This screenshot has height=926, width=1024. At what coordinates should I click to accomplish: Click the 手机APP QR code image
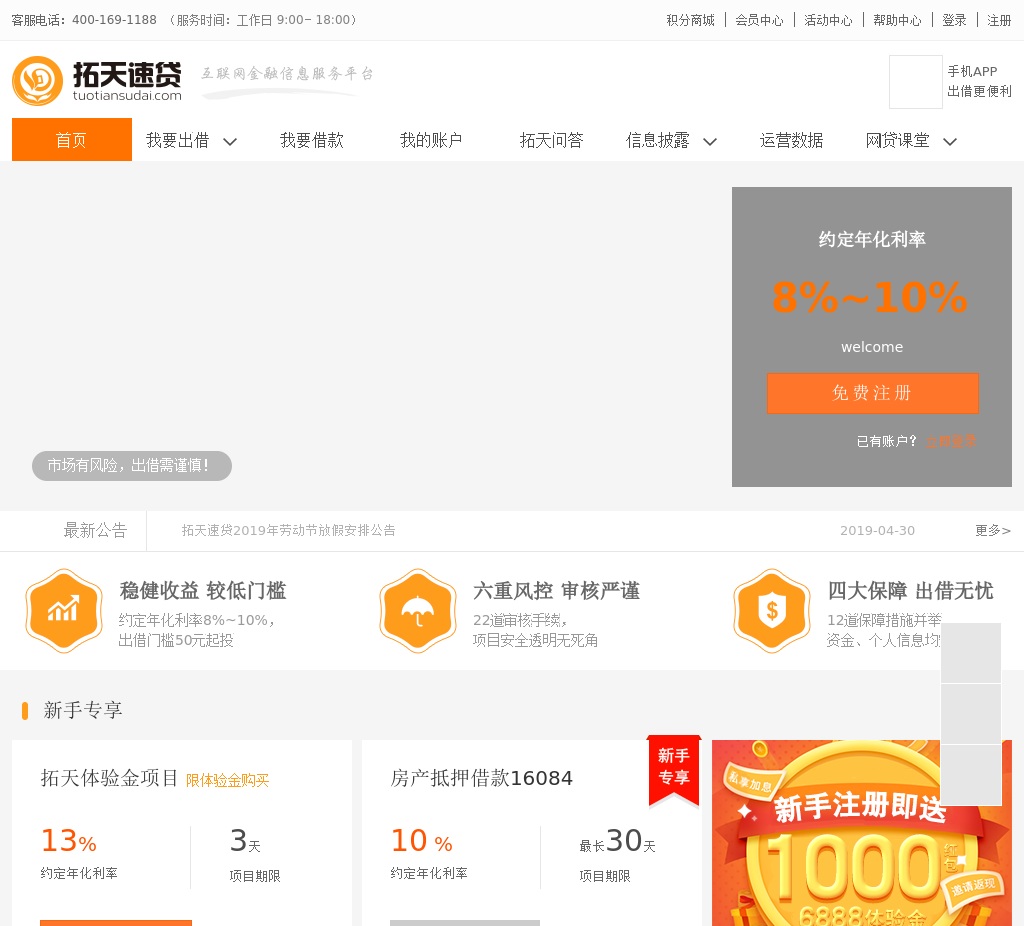click(915, 82)
